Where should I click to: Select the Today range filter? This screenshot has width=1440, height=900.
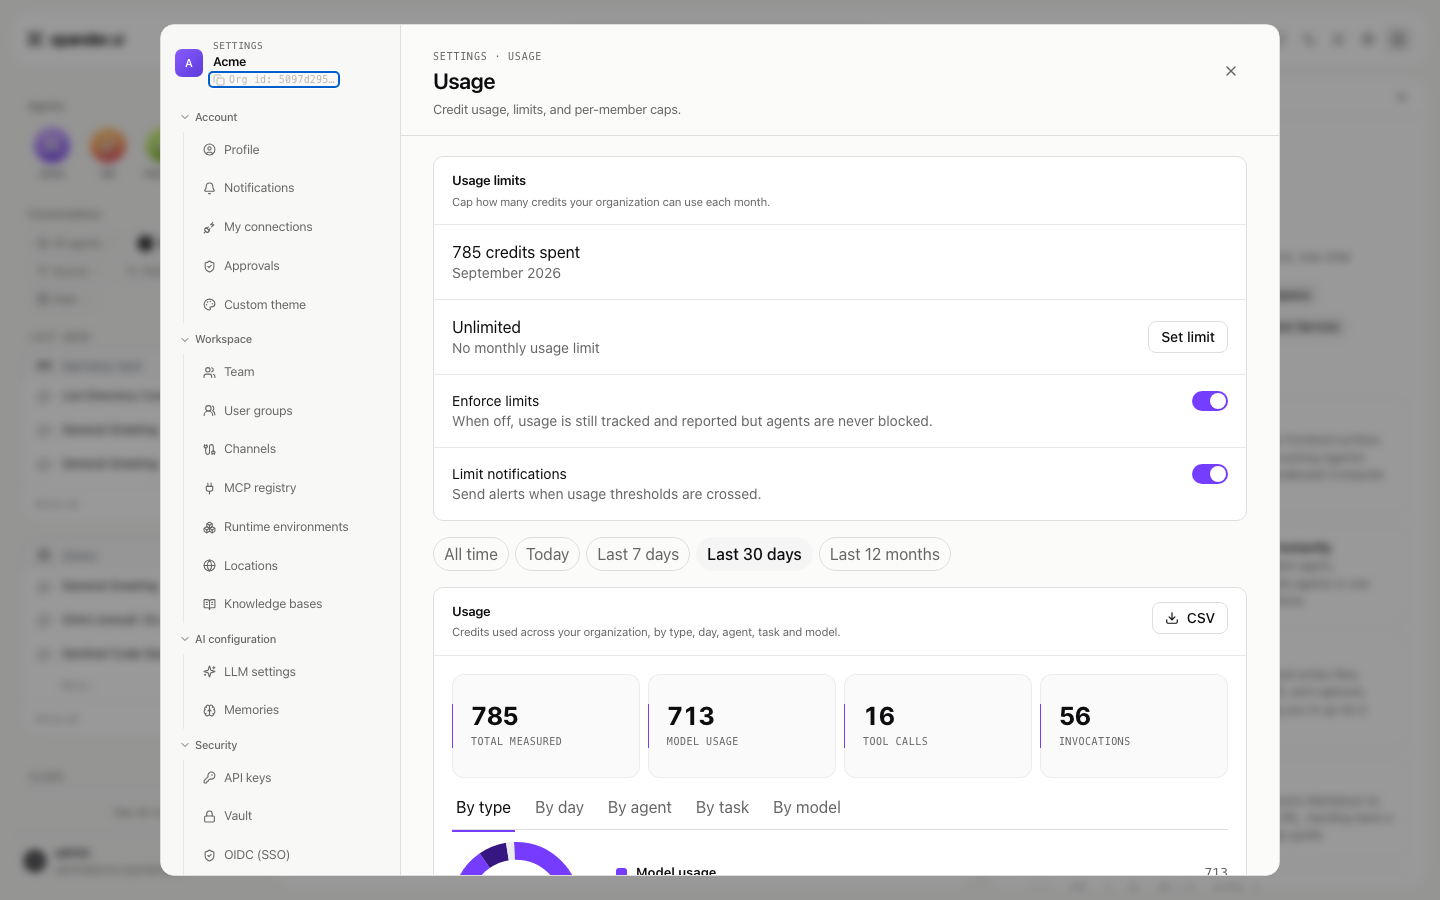tap(547, 554)
